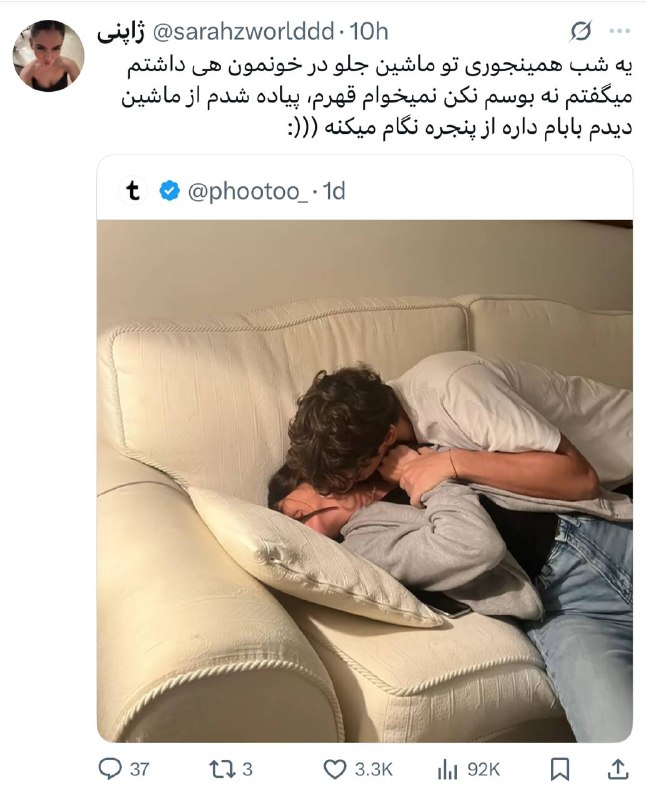Open the quoted account's t avatar
The image size is (646, 800).
click(x=133, y=191)
